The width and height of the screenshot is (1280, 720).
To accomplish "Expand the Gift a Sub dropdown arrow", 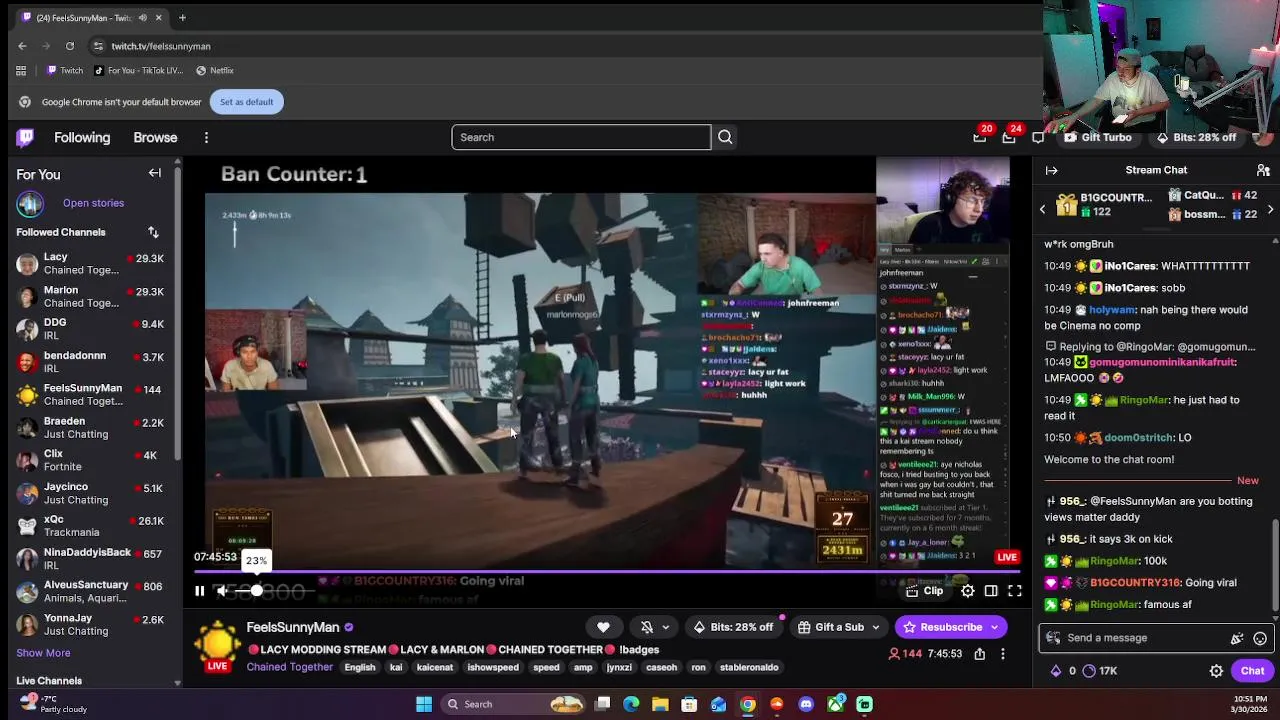I will tap(876, 627).
